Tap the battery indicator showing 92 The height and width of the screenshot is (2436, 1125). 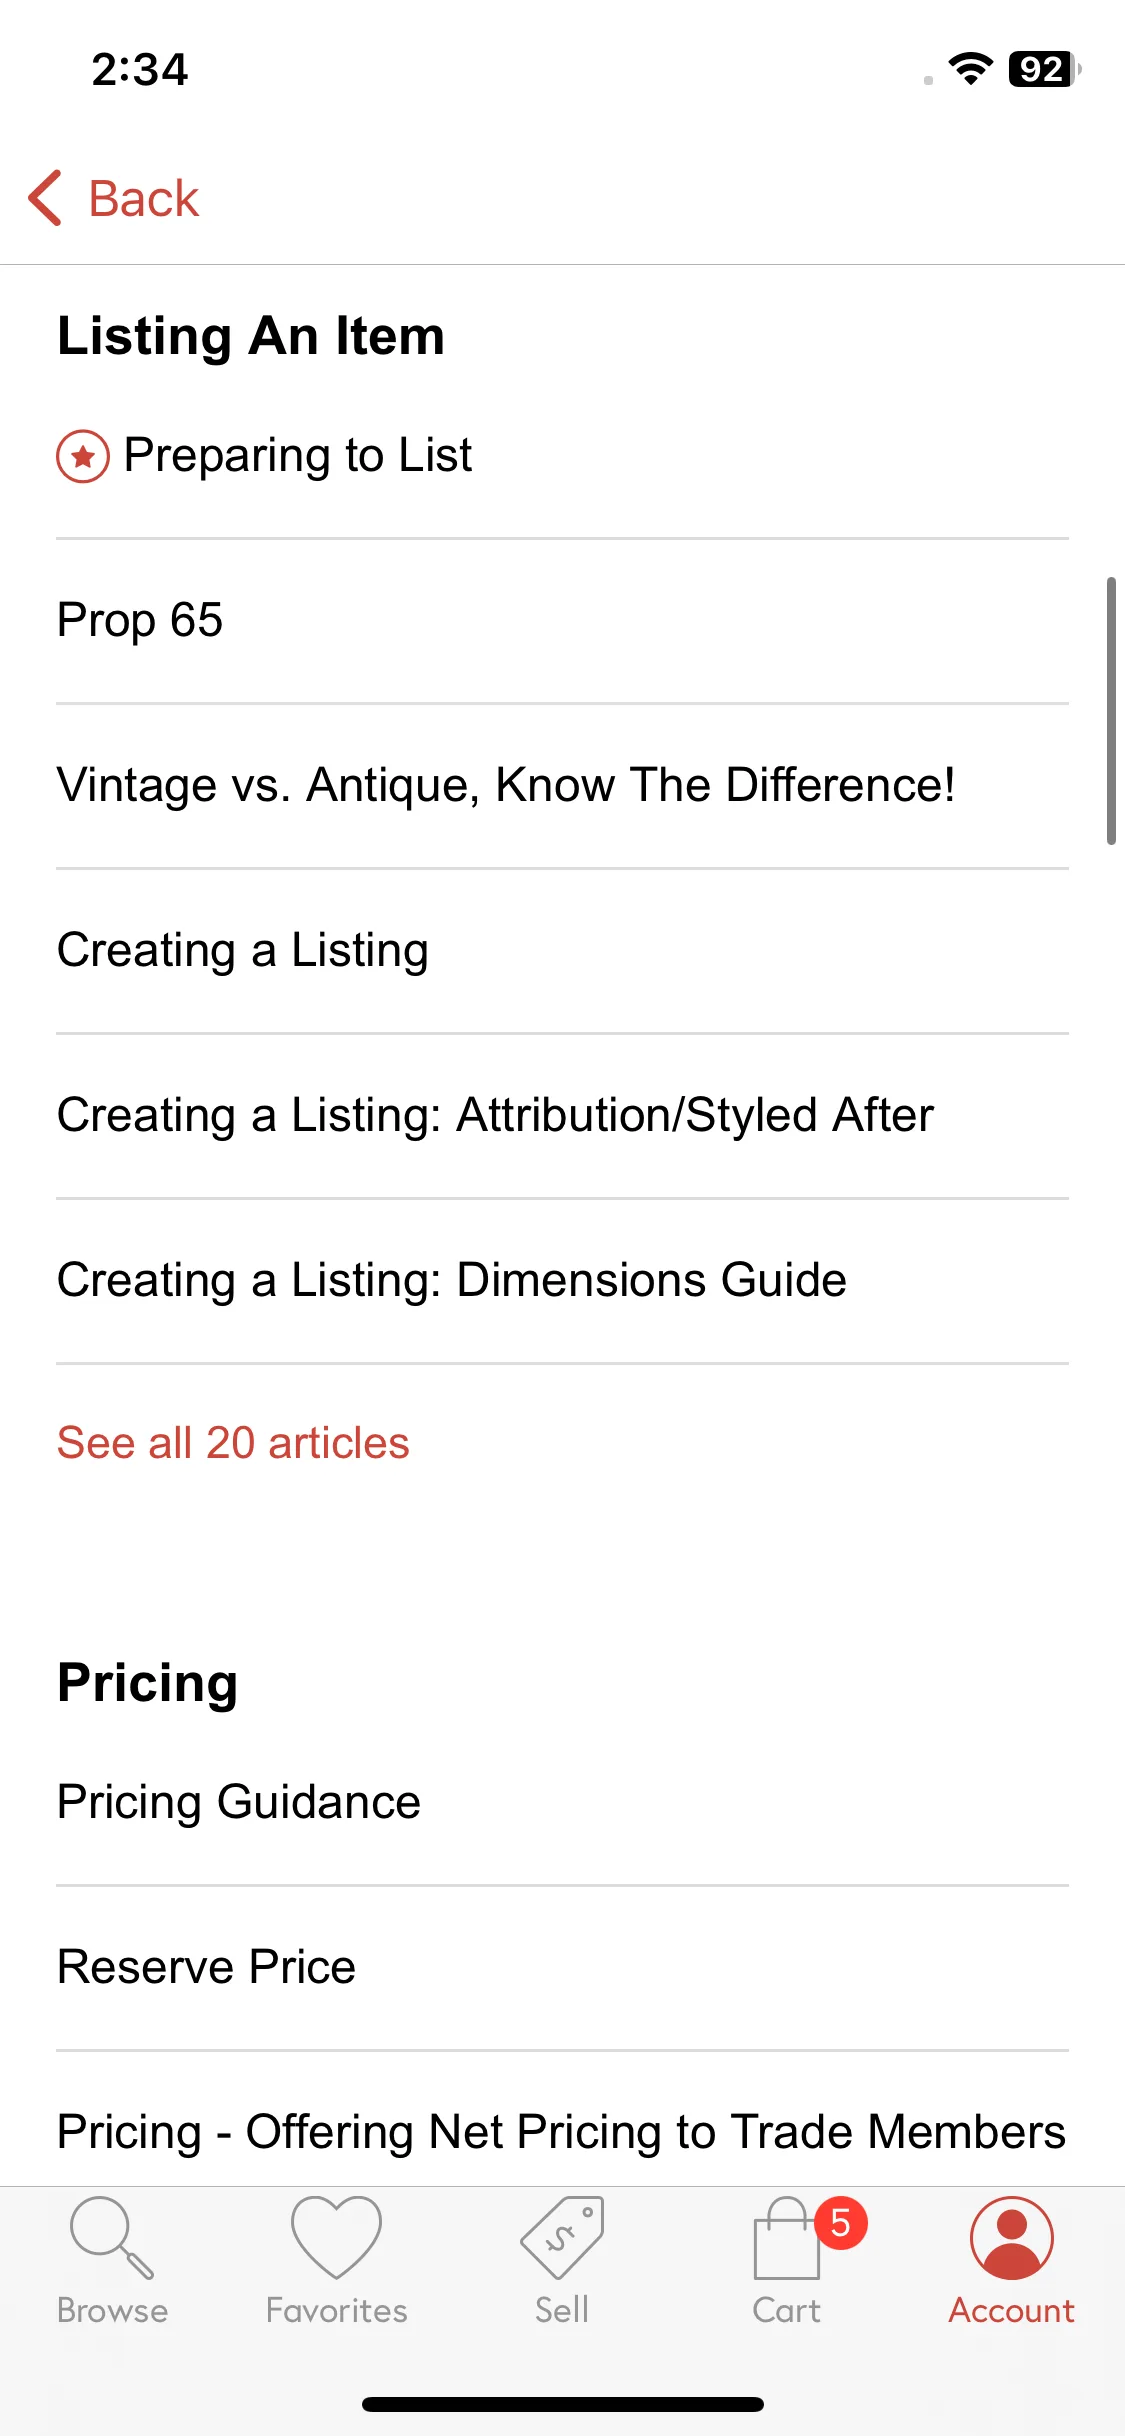[x=1044, y=69]
